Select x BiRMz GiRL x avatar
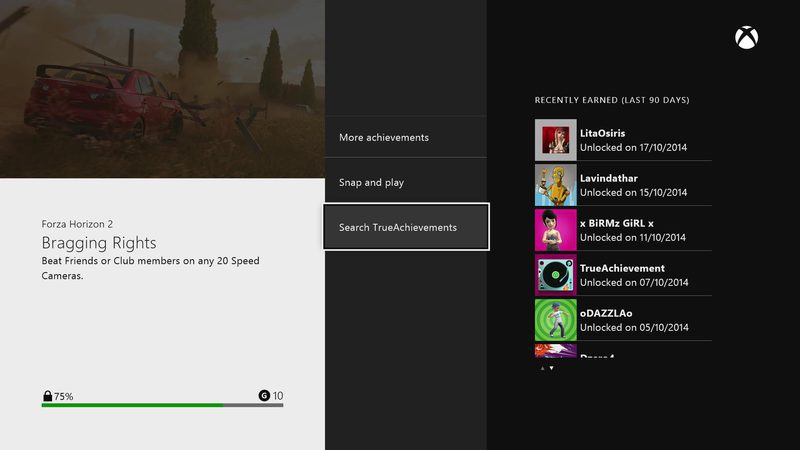This screenshot has height=450, width=800. (x=556, y=230)
